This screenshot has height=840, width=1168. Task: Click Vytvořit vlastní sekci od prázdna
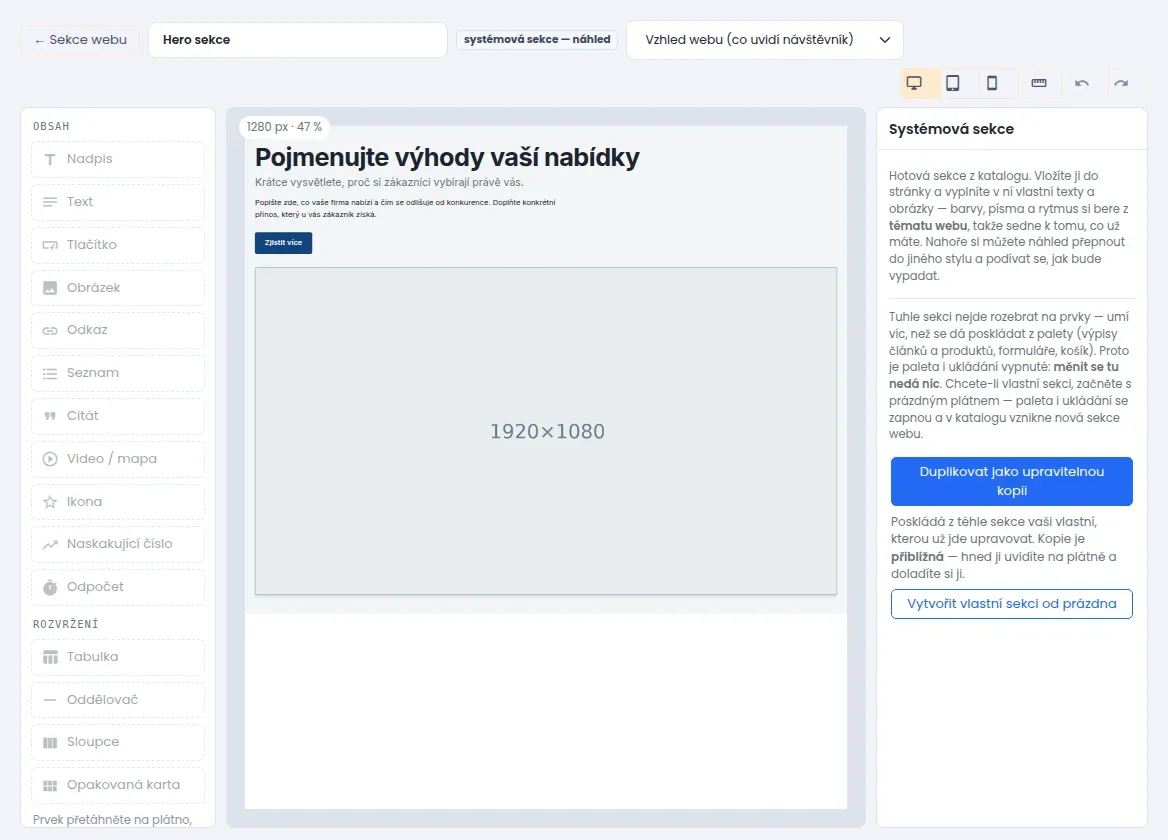click(1012, 604)
